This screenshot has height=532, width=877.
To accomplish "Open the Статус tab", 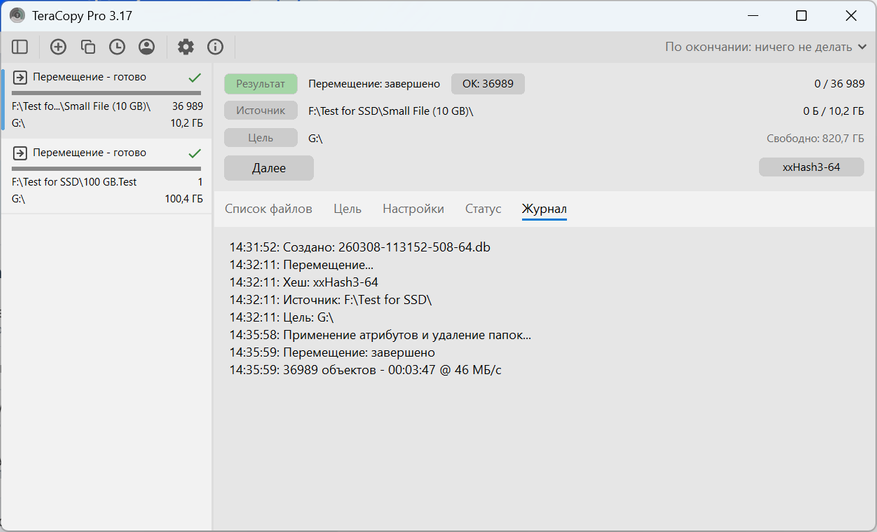I will 483,209.
